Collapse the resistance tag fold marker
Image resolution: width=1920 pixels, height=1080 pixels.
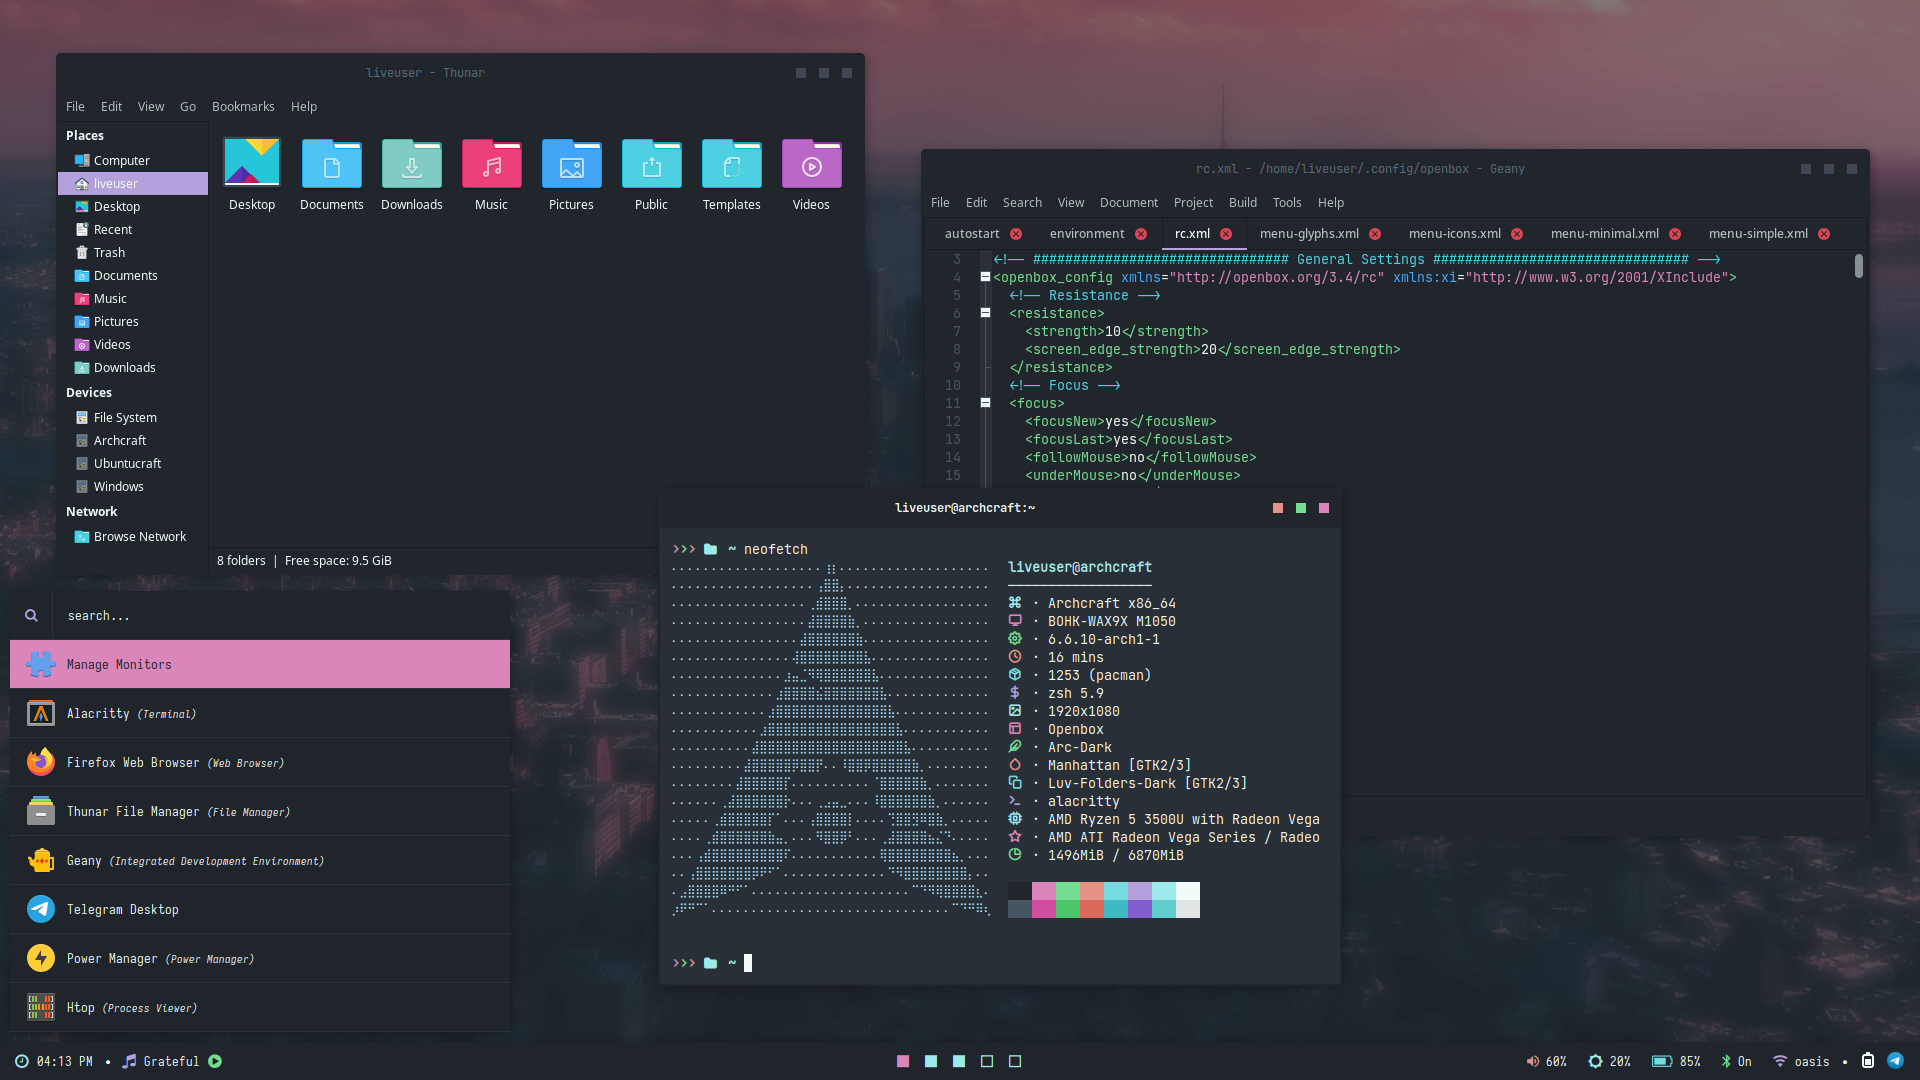coord(985,313)
